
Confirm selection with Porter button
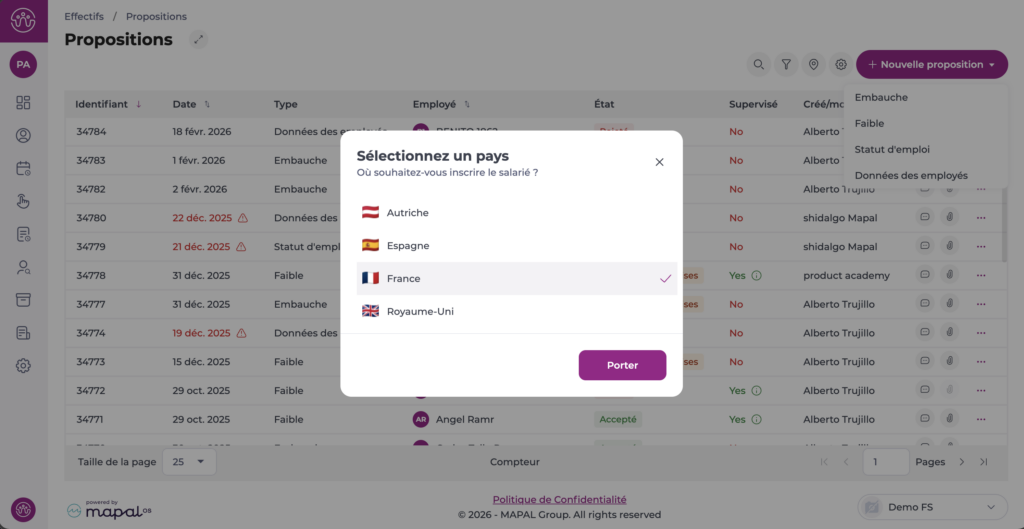[x=622, y=365]
